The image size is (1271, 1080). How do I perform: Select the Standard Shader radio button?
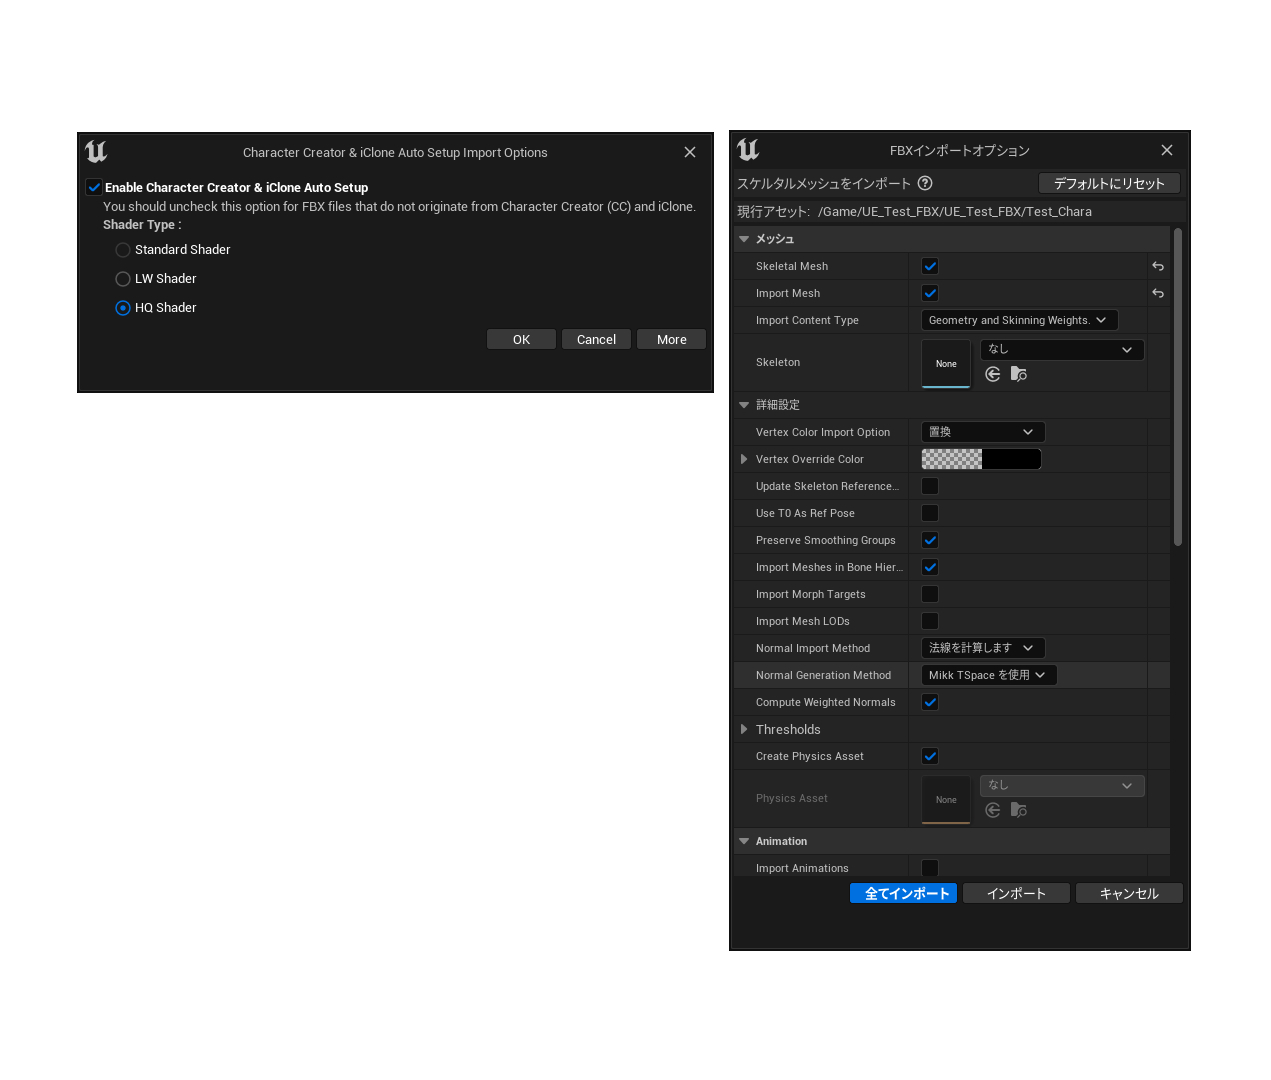122,250
